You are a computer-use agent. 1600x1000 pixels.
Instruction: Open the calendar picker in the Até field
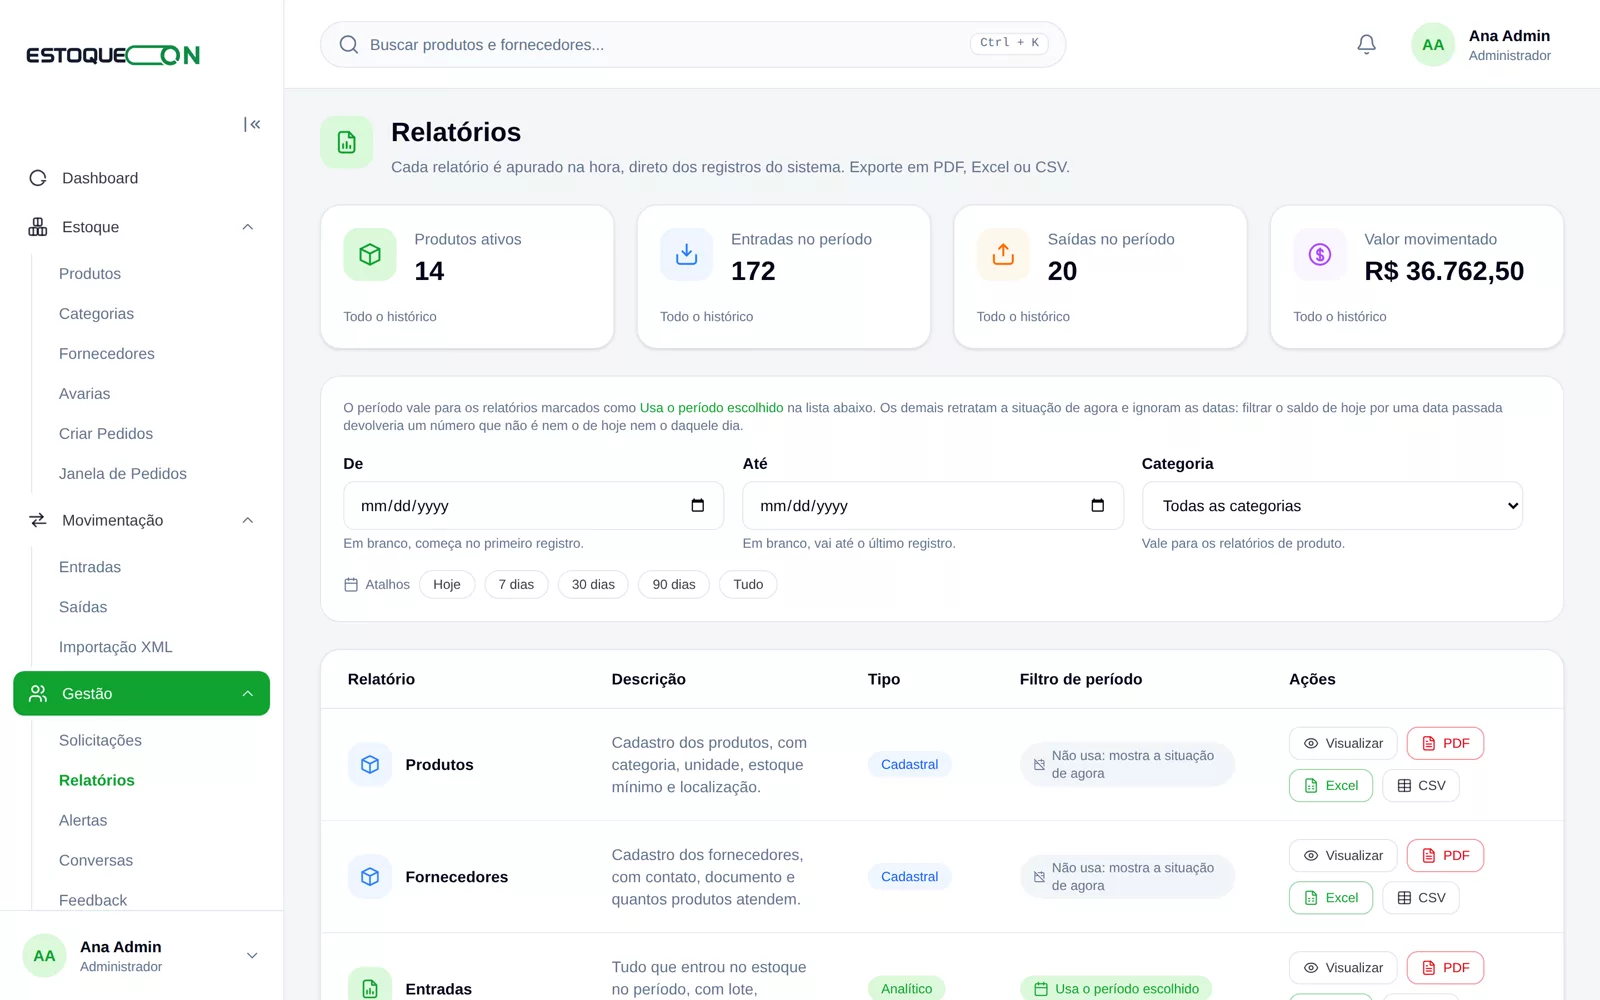coord(1097,505)
